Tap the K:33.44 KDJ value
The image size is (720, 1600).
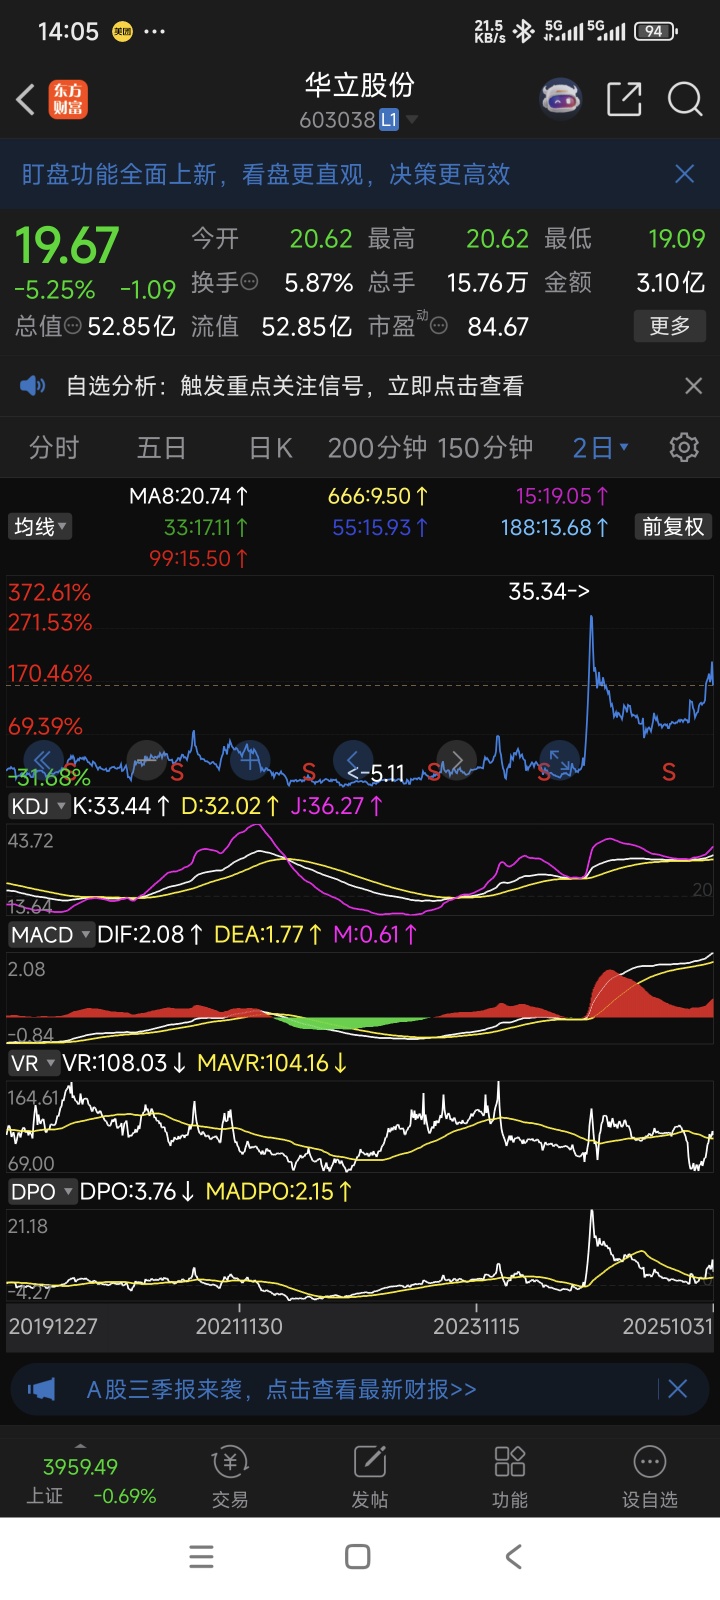[121, 806]
